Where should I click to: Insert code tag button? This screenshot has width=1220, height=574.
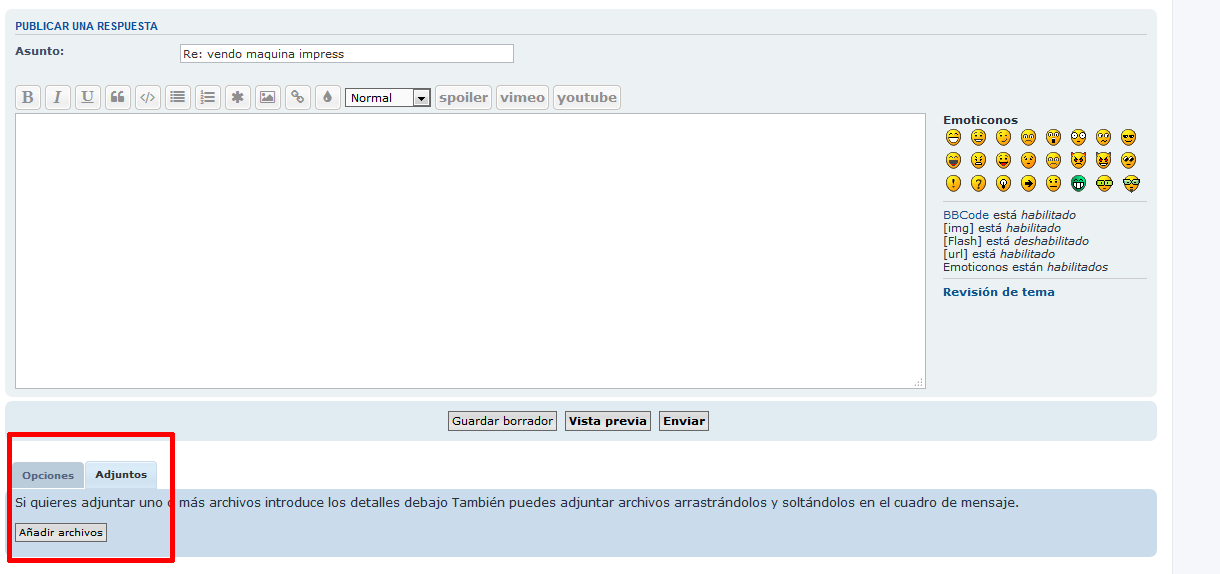(148, 97)
